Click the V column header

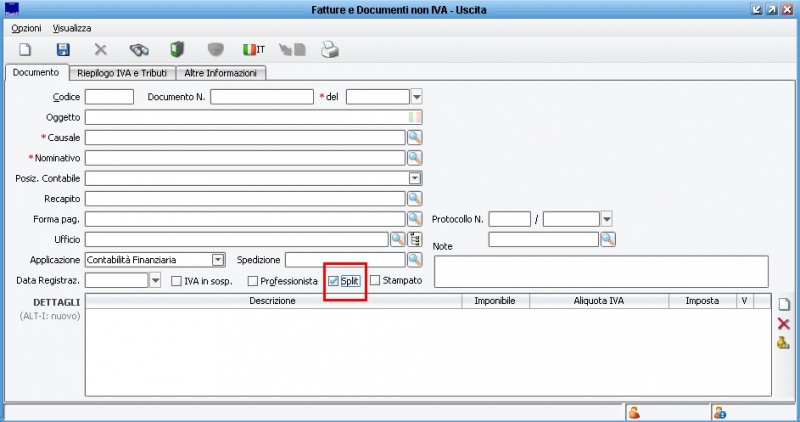(x=744, y=301)
